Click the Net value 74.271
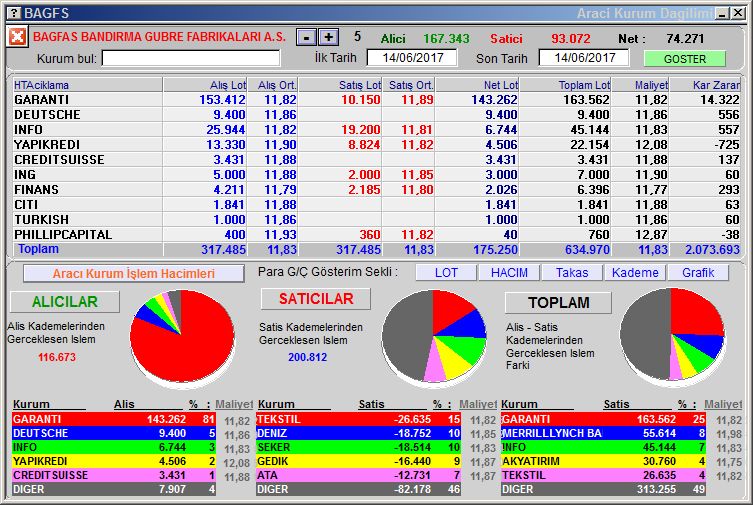 coord(685,38)
